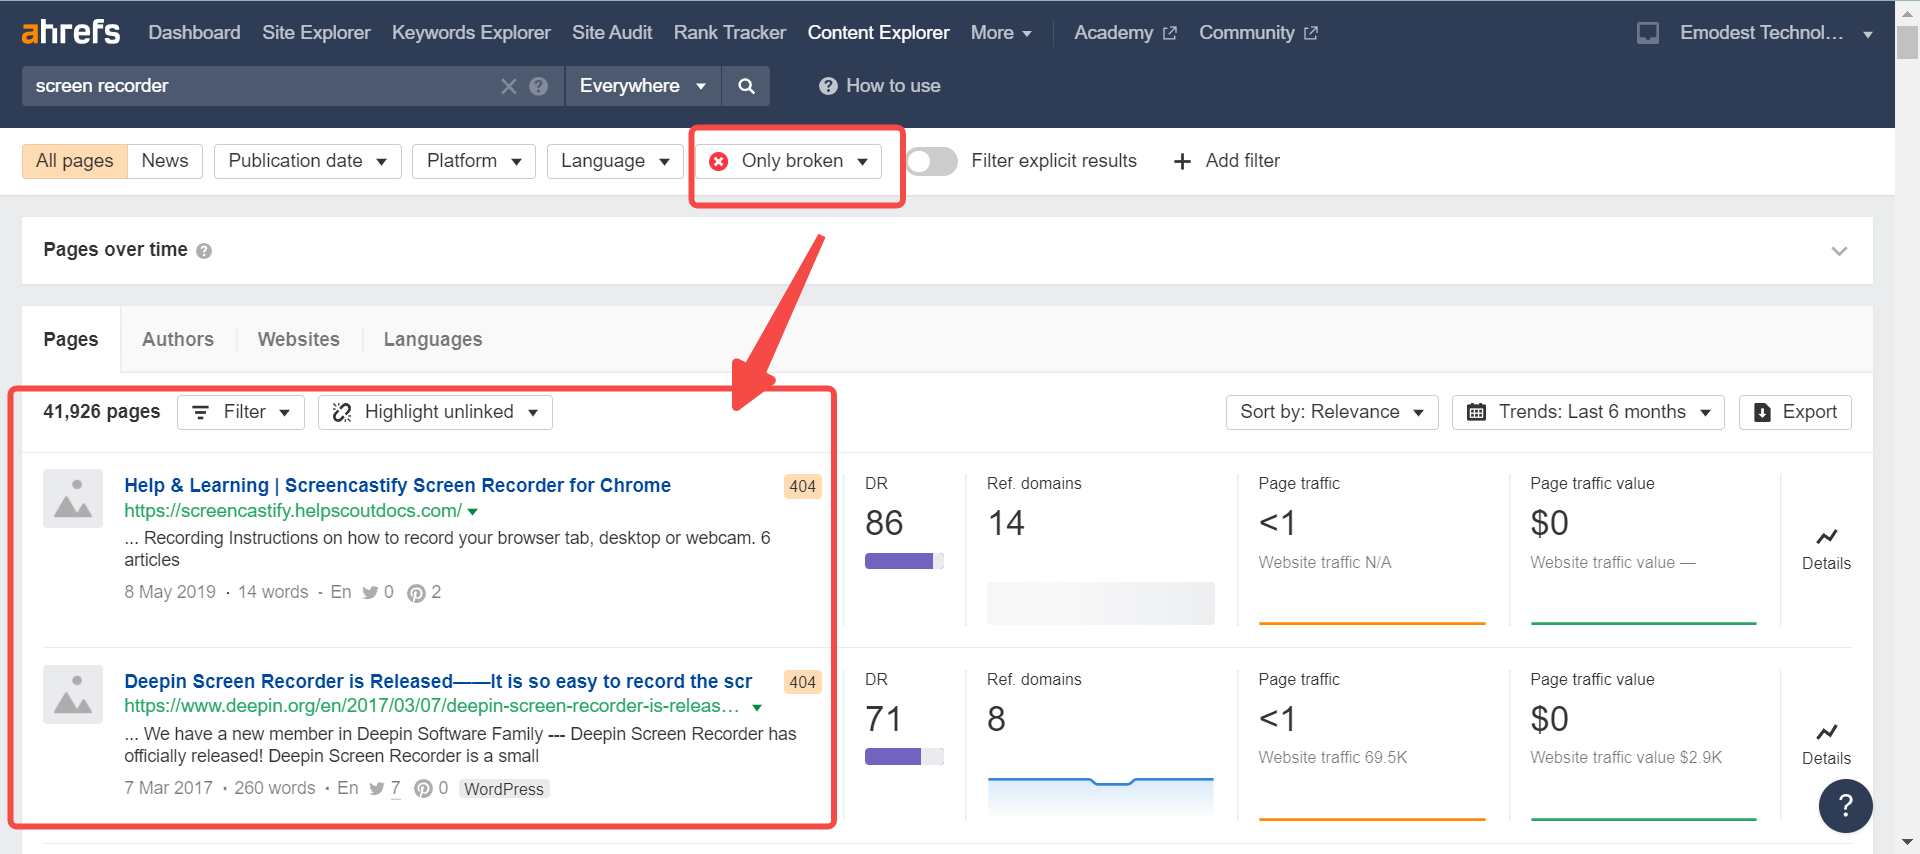Open Rank Tracker
Viewport: 1920px width, 854px height.
[x=730, y=33]
